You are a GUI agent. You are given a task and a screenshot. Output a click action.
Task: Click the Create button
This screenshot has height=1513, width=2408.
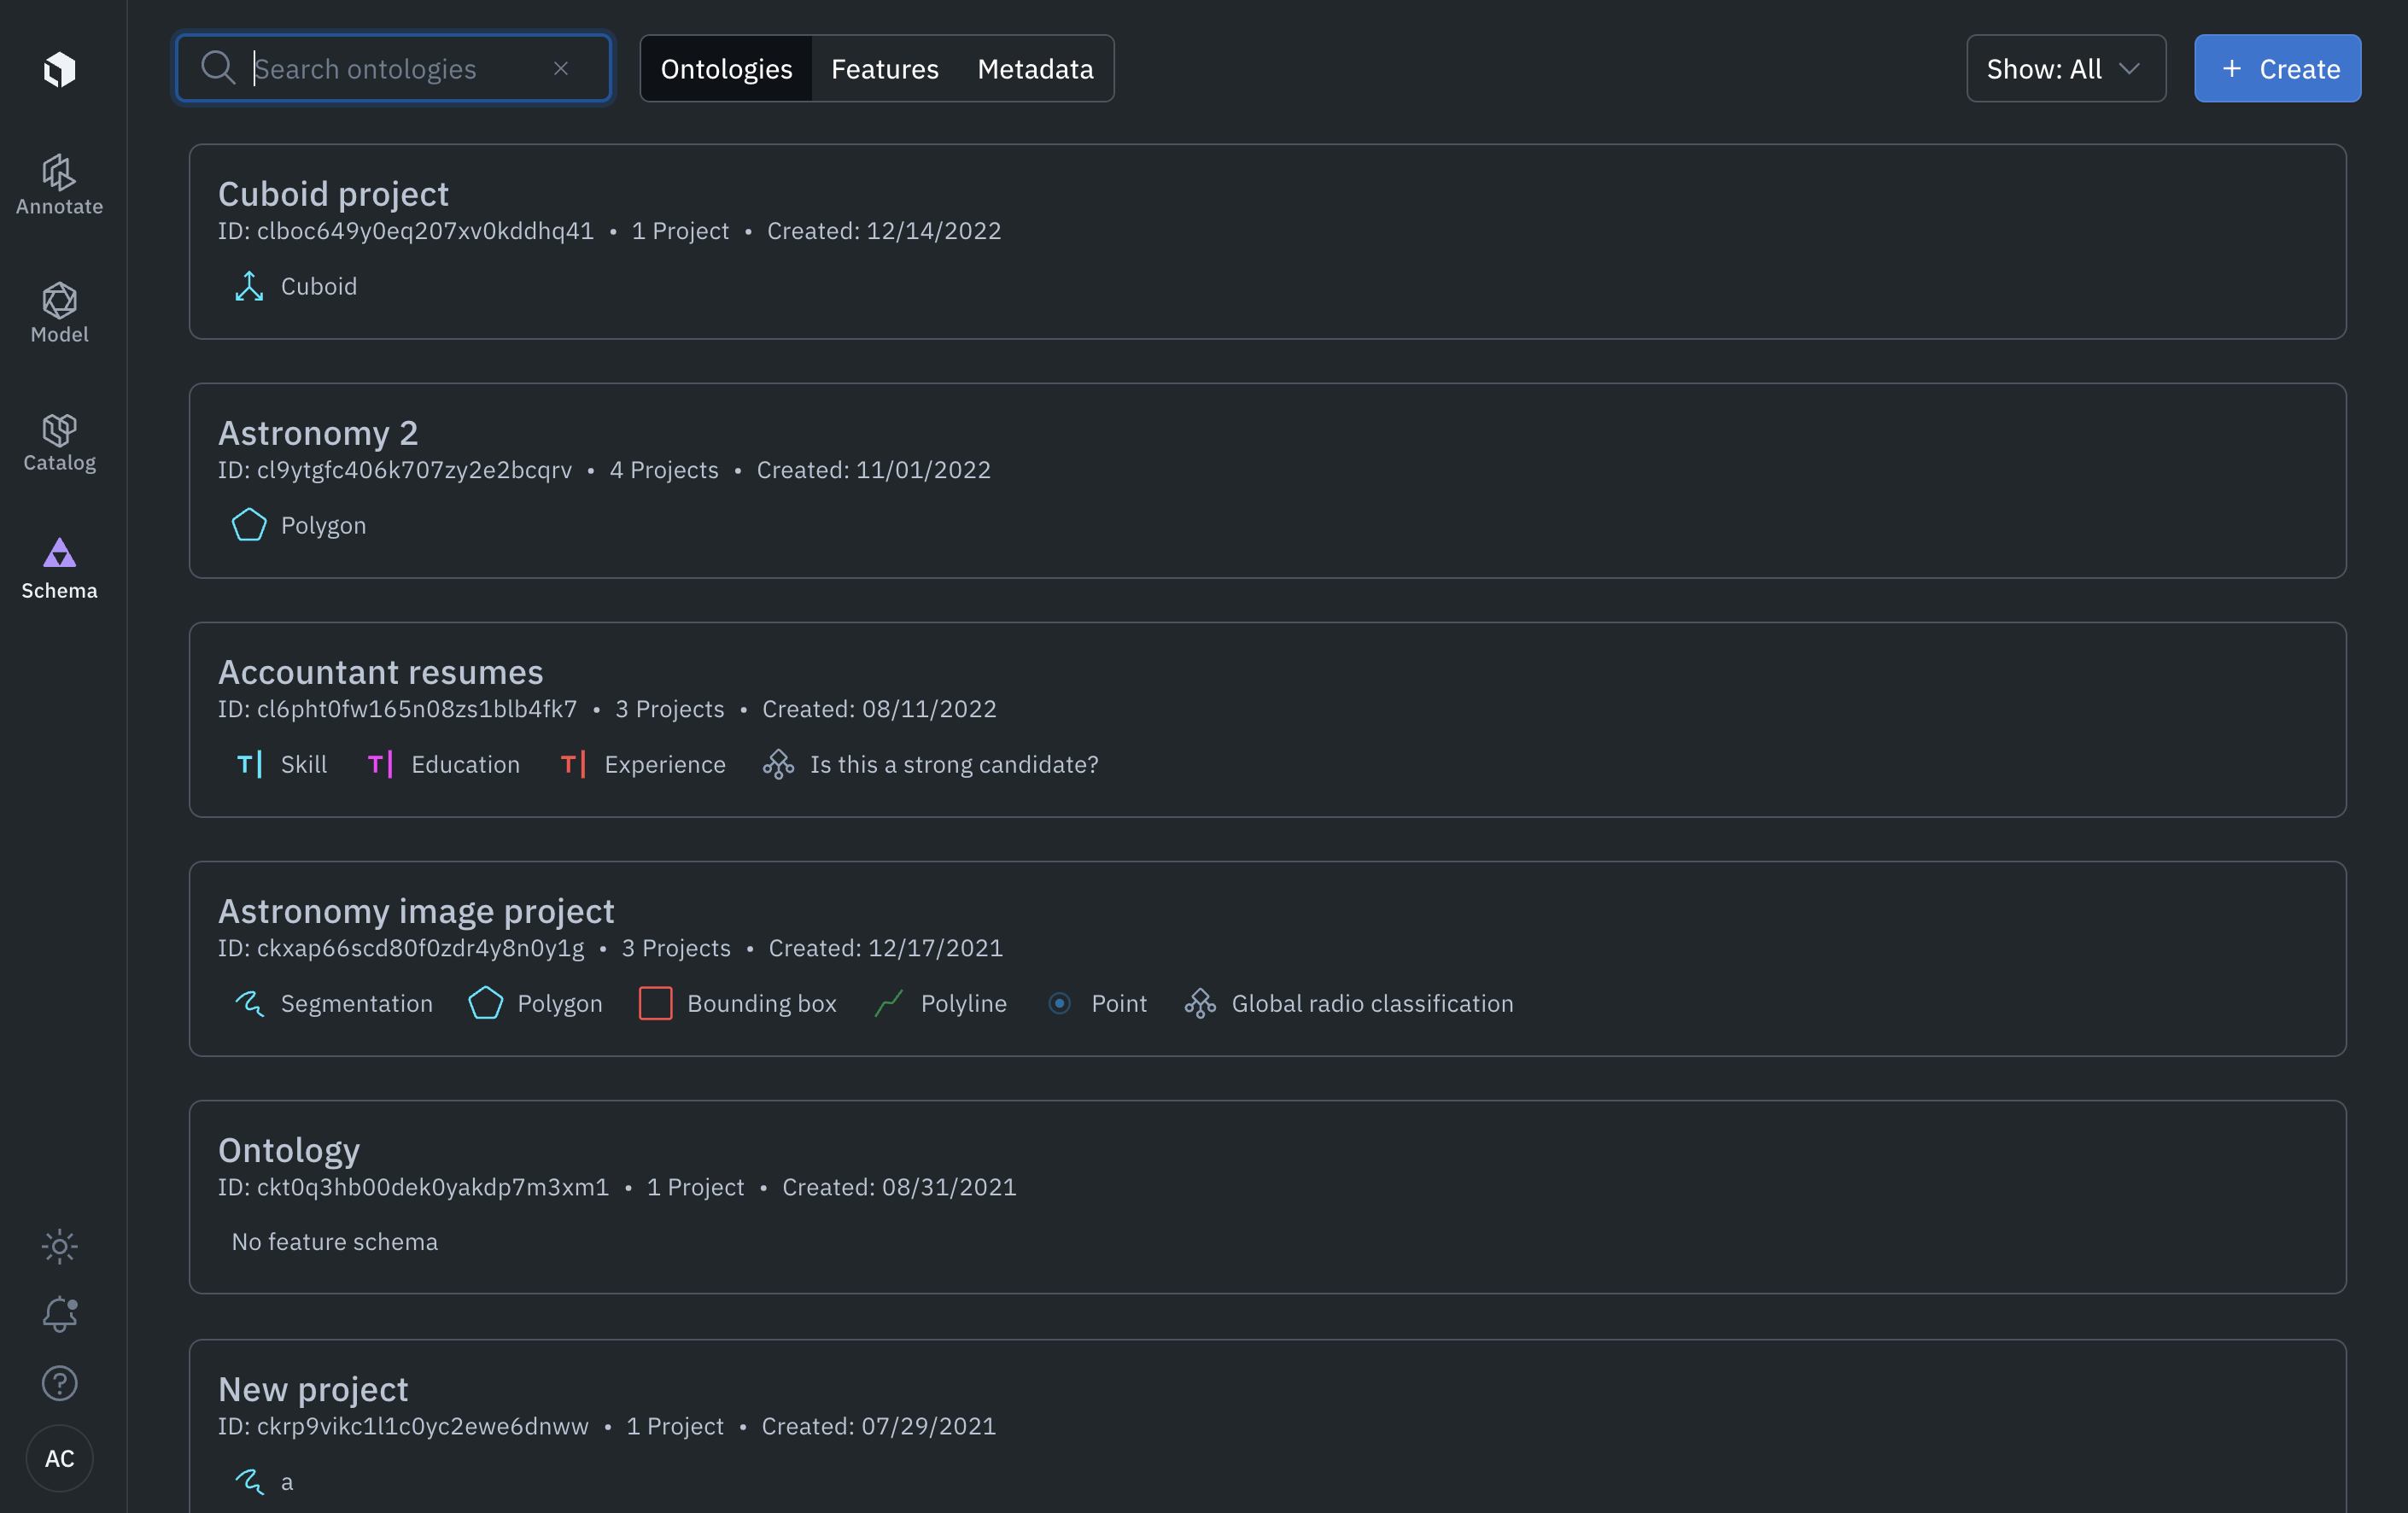[x=2277, y=68]
